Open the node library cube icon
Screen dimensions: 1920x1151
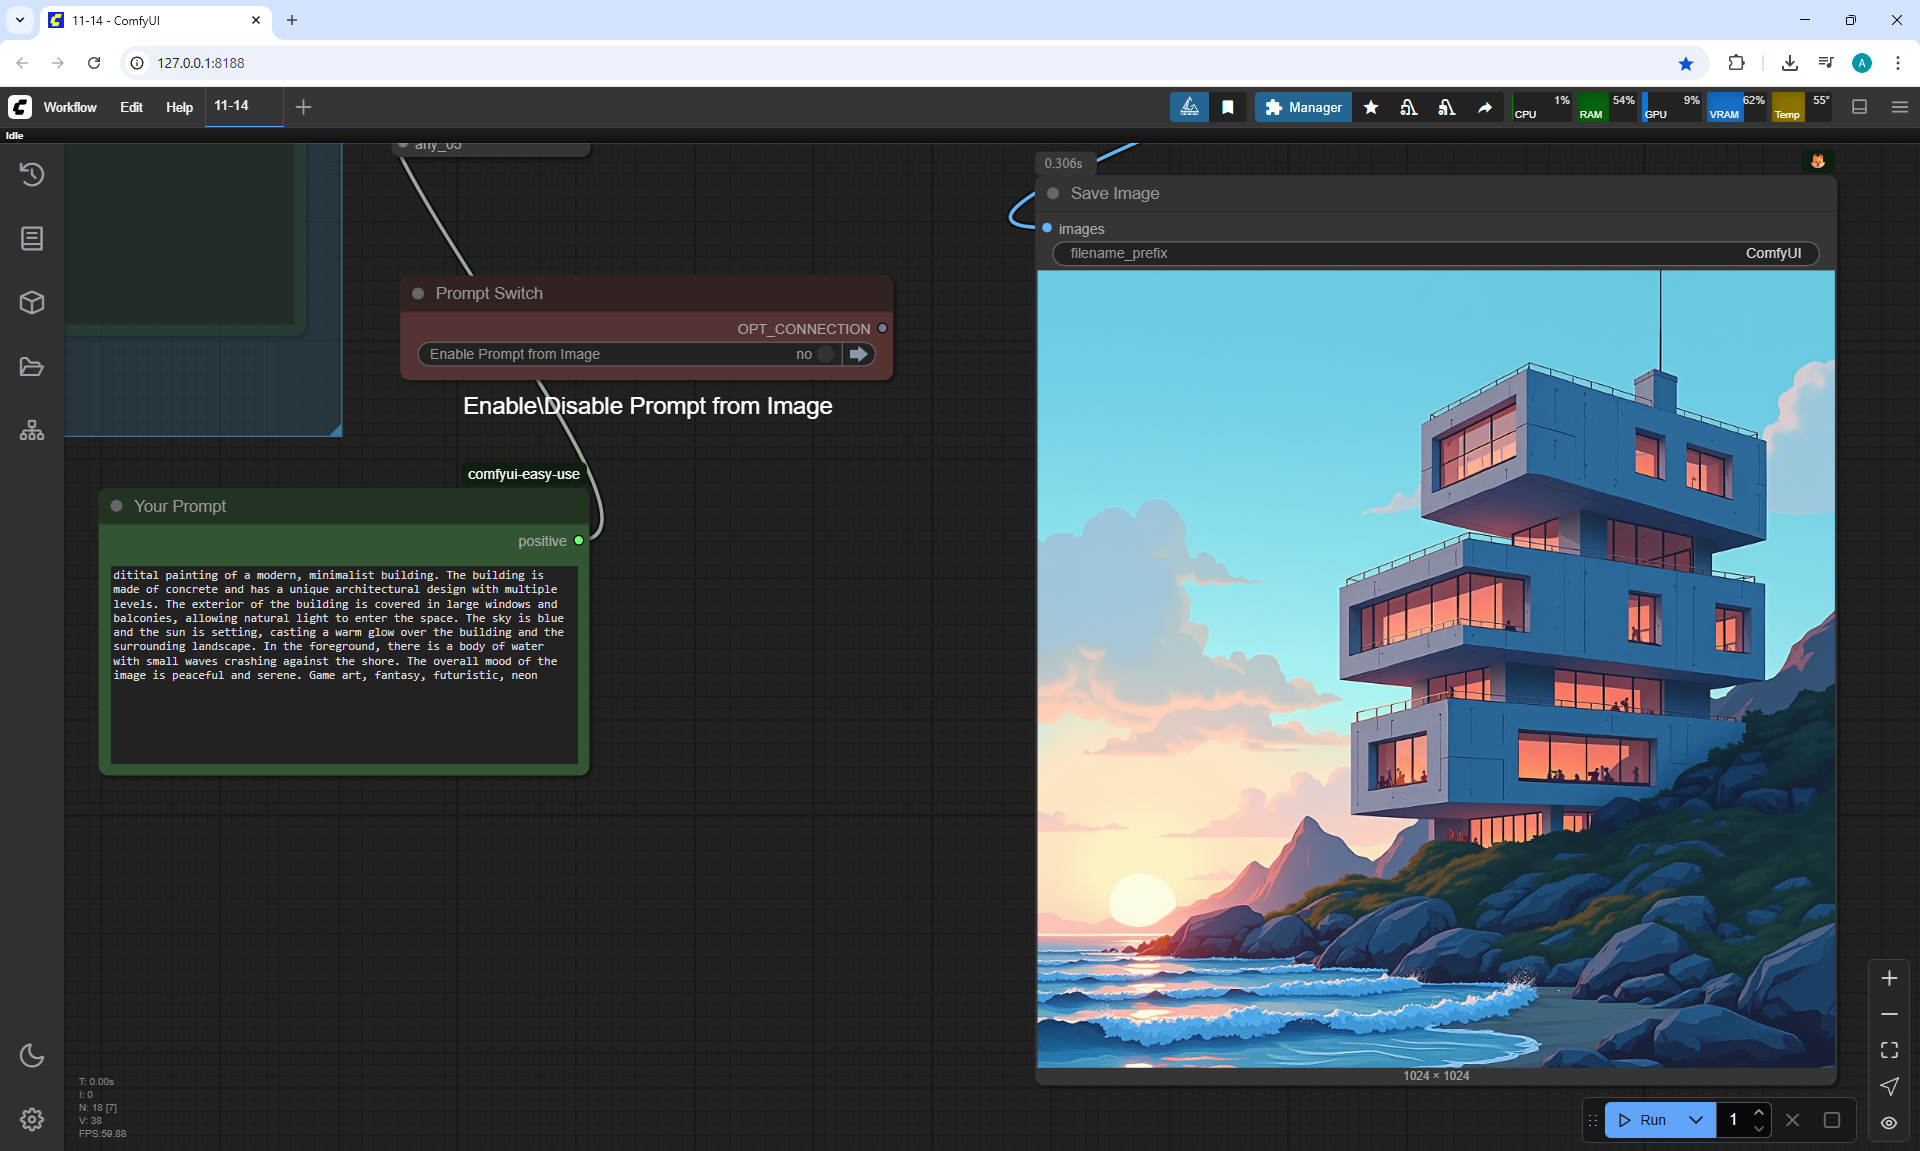point(32,302)
